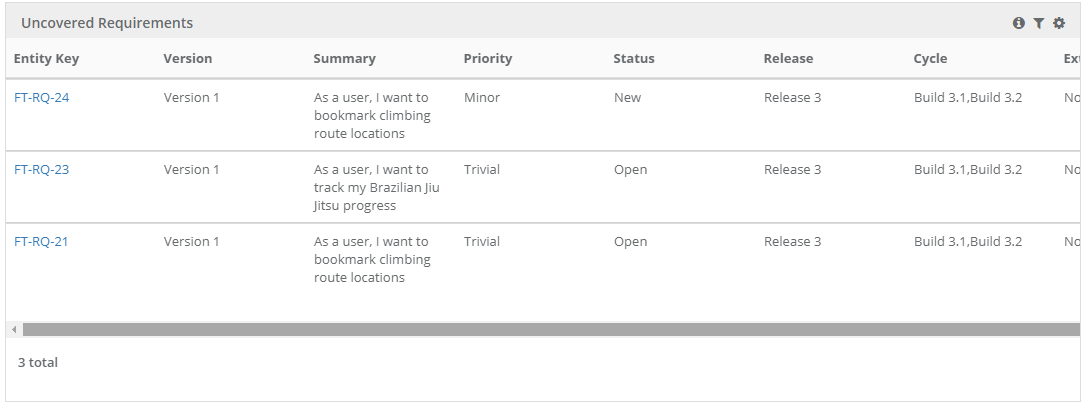This screenshot has width=1087, height=408.
Task: Click the info icon in panel header
Action: pos(1019,23)
